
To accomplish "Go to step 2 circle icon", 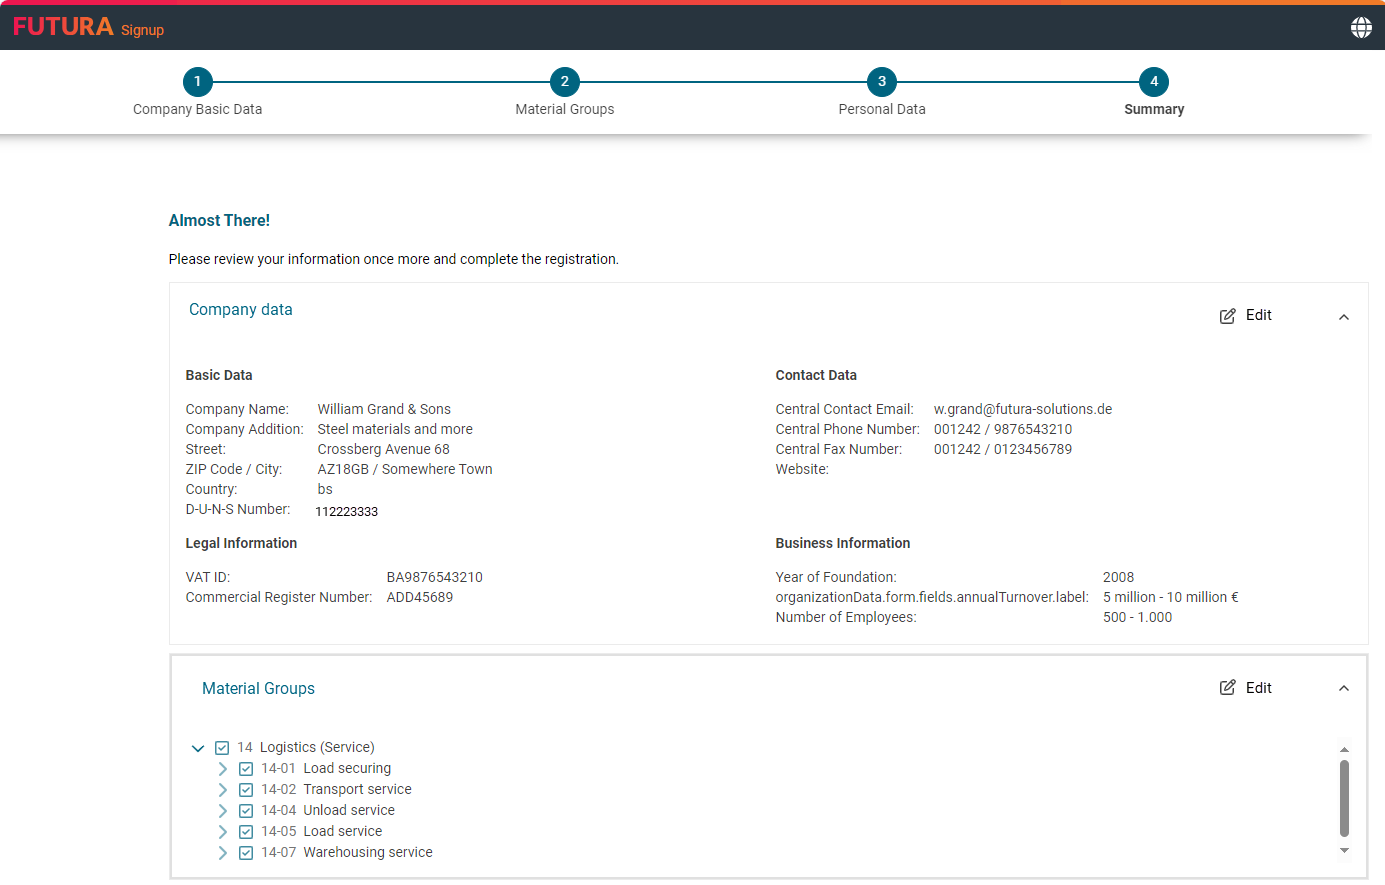I will (x=565, y=82).
